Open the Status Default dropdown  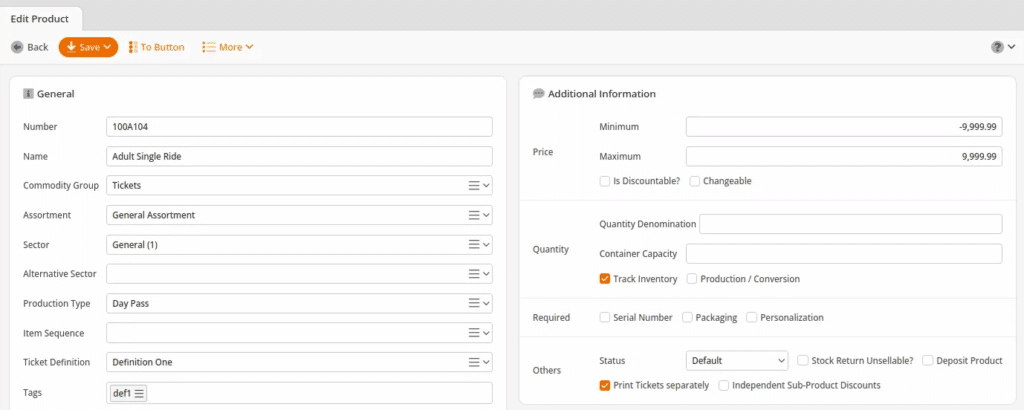point(737,360)
